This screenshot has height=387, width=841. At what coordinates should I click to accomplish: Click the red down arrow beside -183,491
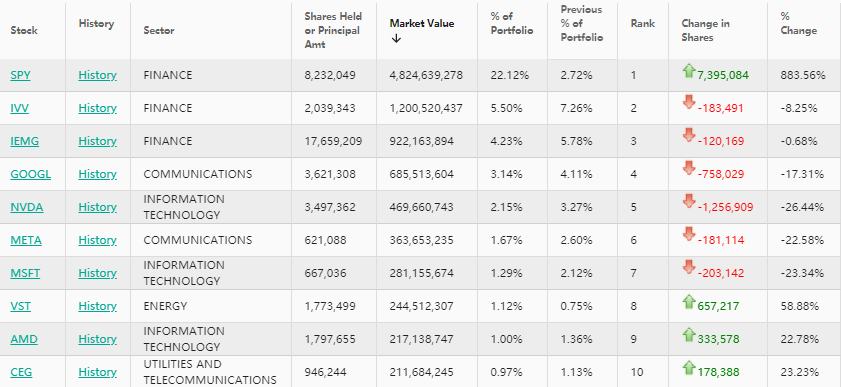tap(689, 102)
